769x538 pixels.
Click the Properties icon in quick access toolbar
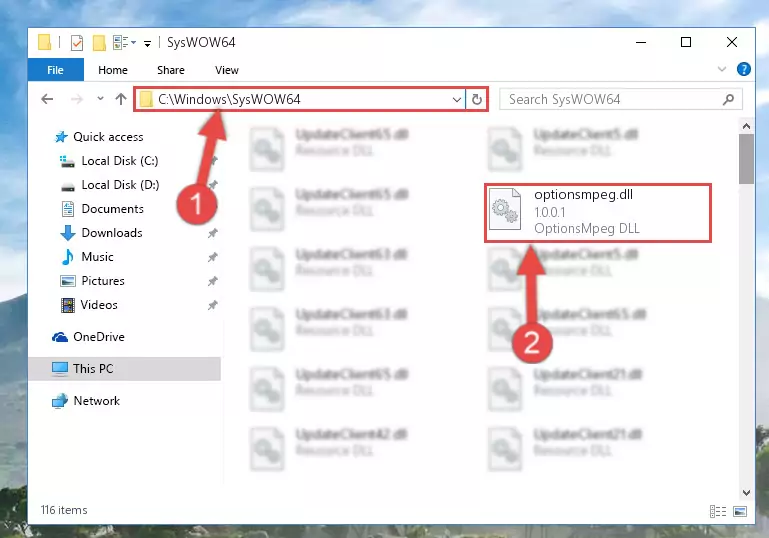coord(77,43)
